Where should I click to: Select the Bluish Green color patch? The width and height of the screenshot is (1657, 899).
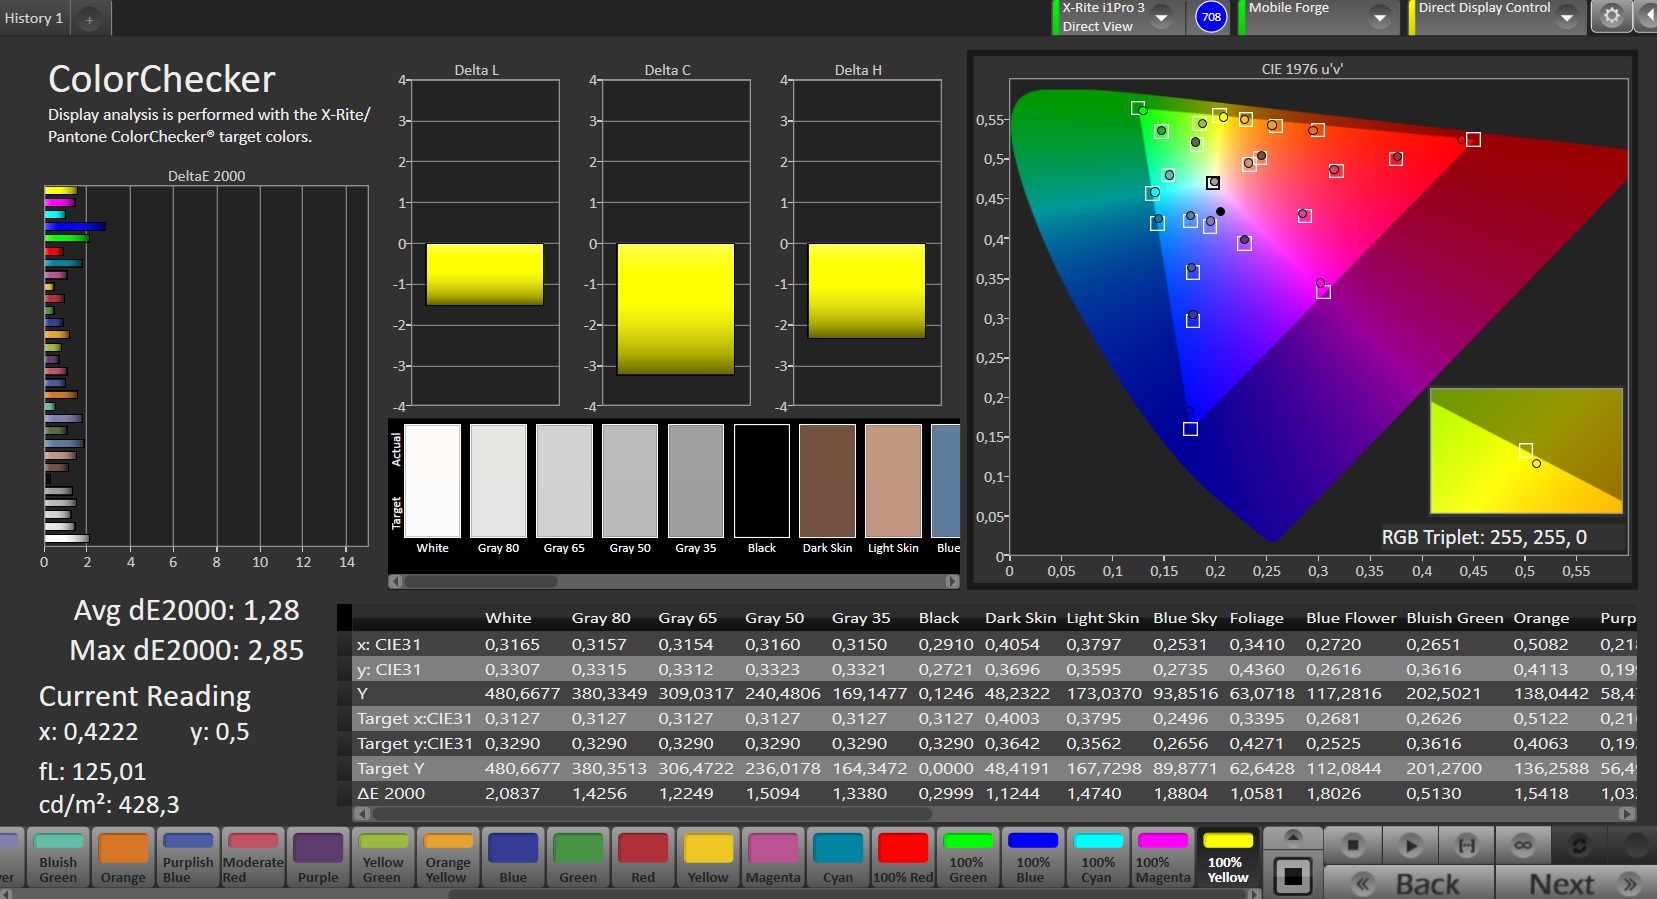(x=58, y=857)
